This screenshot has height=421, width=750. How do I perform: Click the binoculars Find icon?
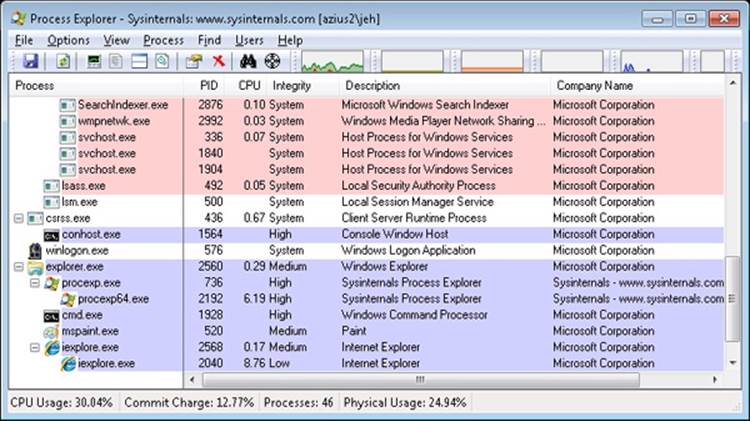tap(248, 61)
